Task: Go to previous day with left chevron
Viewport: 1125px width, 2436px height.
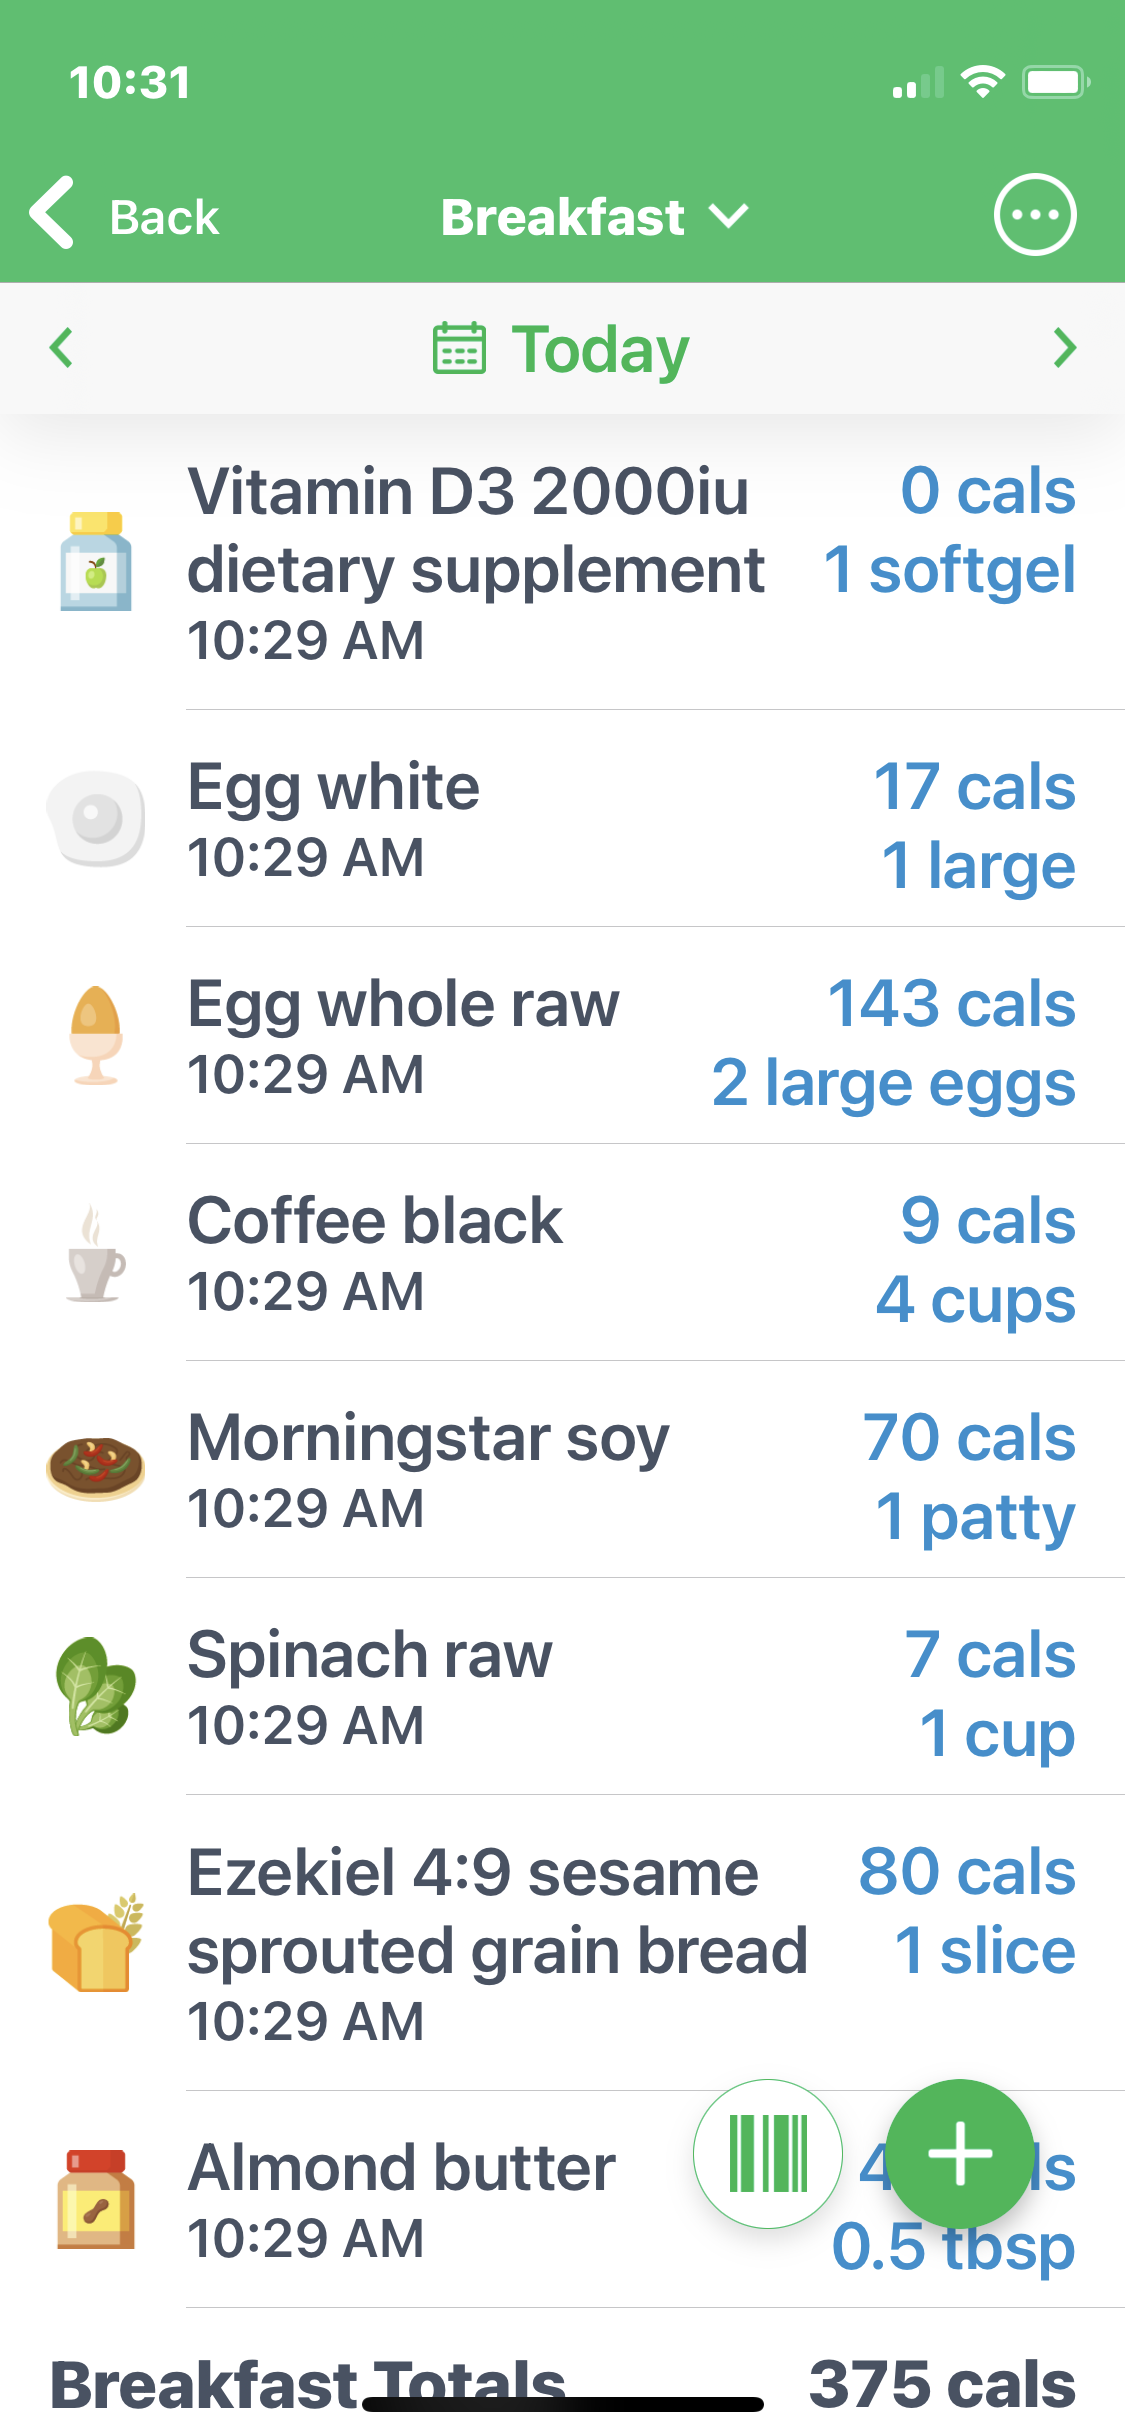Action: tap(62, 348)
